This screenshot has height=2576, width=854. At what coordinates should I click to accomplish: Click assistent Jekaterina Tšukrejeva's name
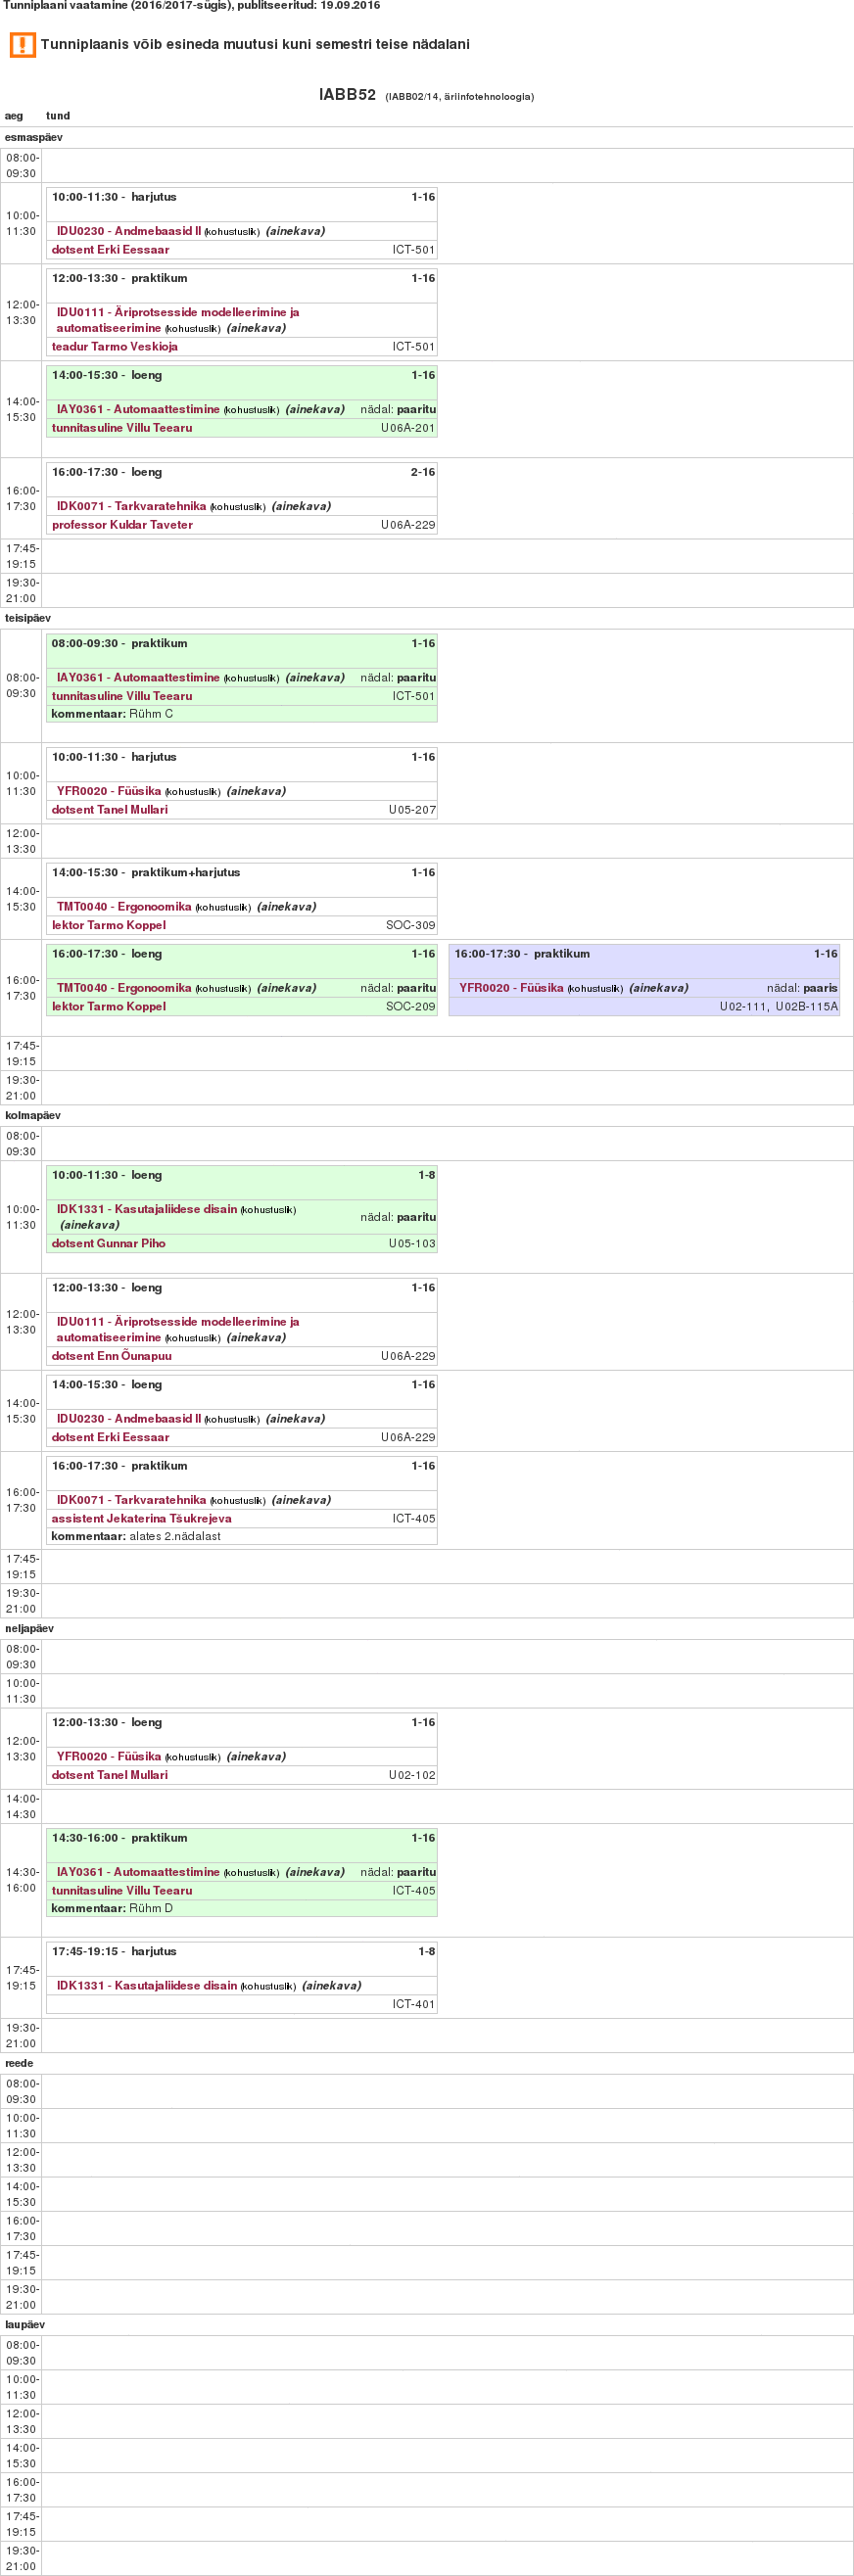click(141, 1519)
